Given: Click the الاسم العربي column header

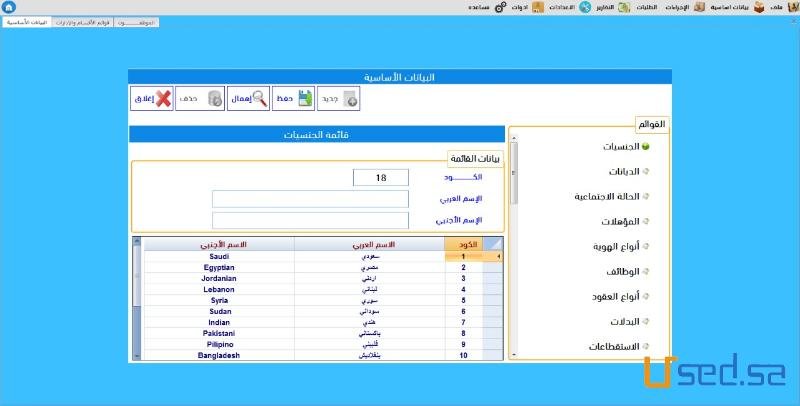Looking at the screenshot, I should [369, 244].
